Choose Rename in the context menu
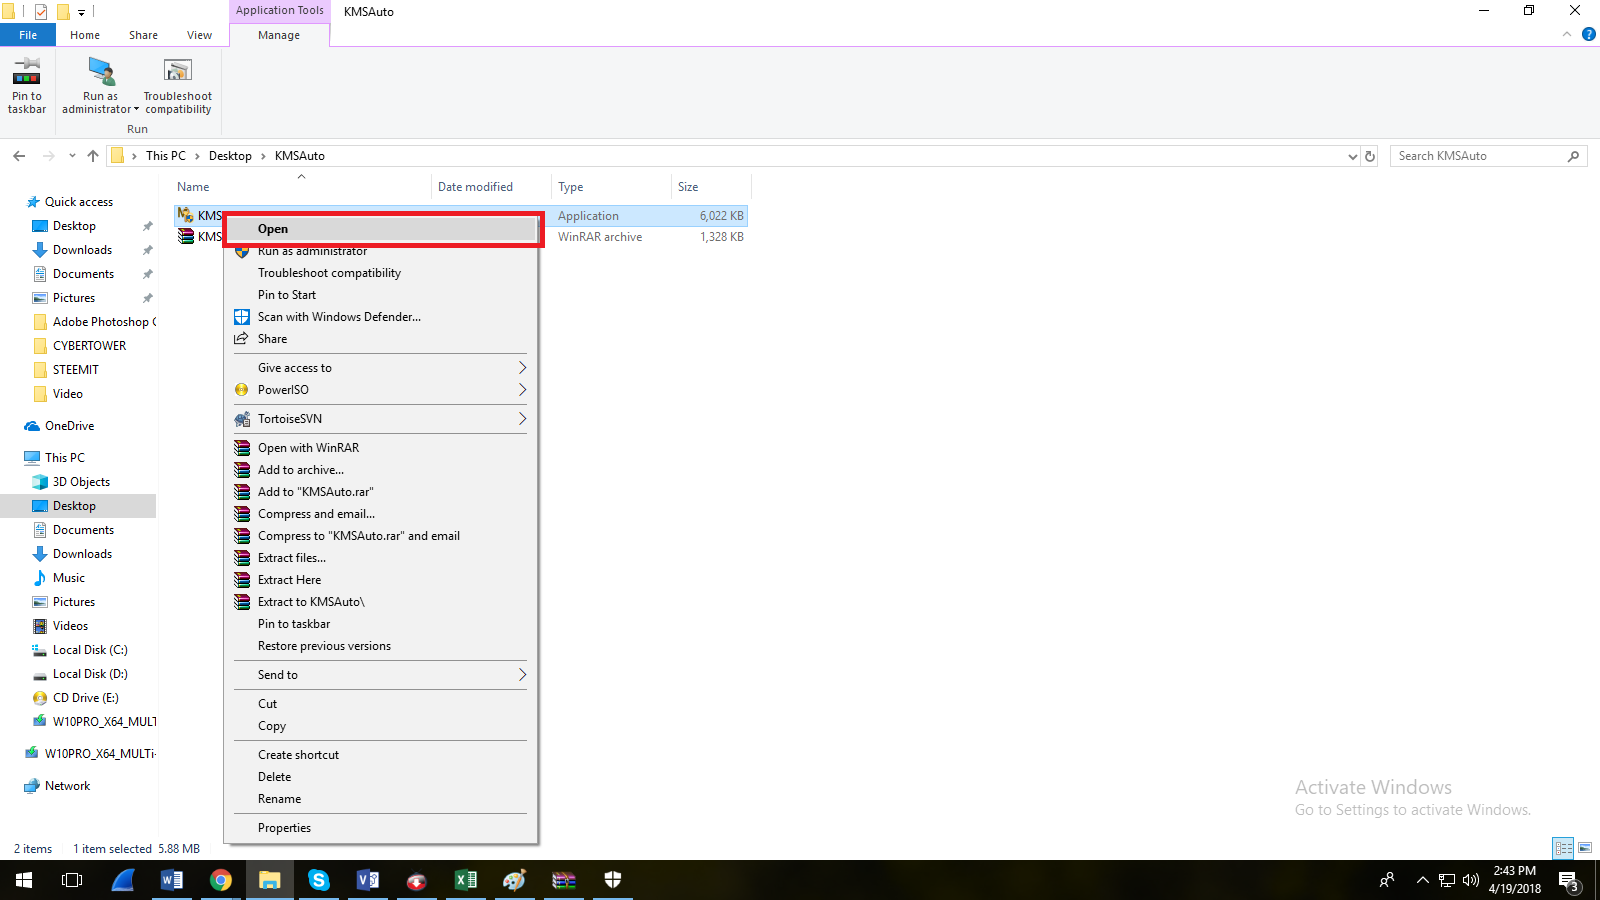 pyautogui.click(x=381, y=799)
